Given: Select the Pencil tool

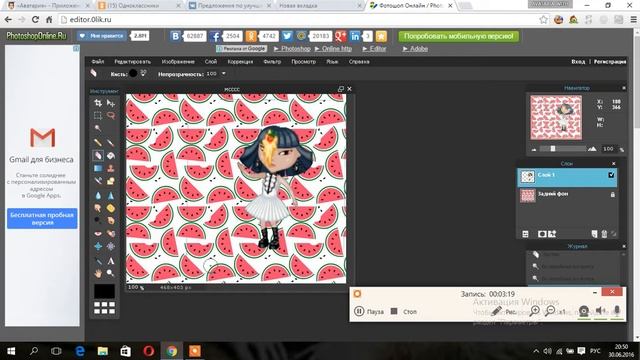Looking at the screenshot, I should 98,142.
